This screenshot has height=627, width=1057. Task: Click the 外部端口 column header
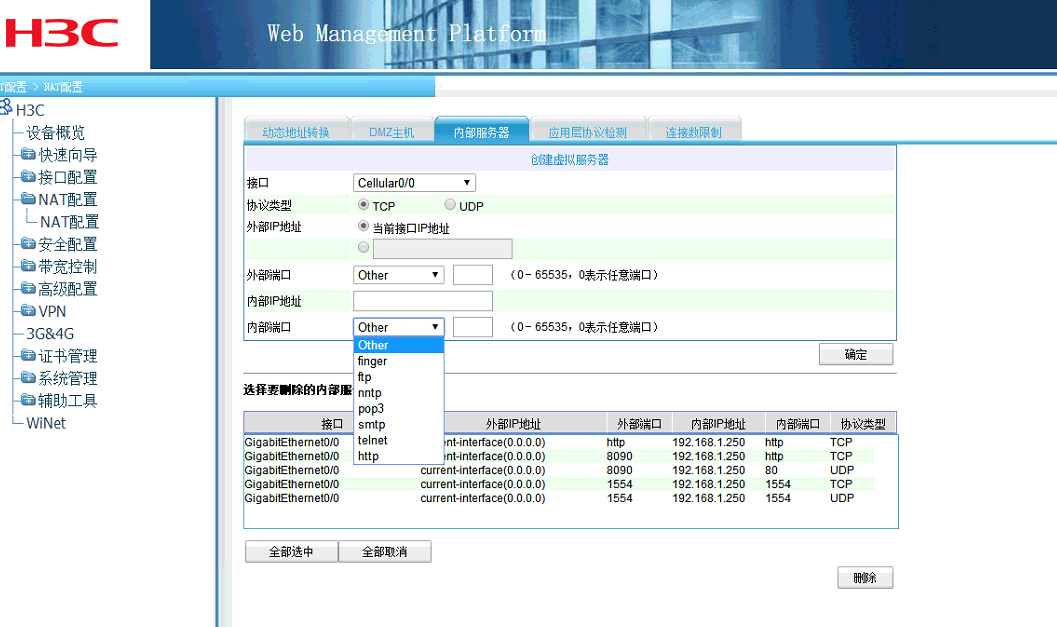point(639,423)
